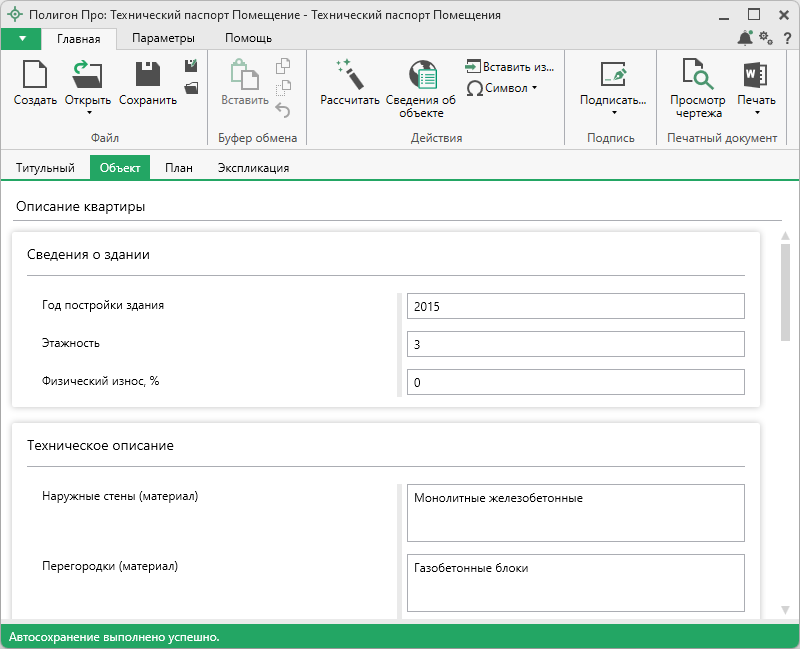The image size is (800, 649).
Task: Open the План tab
Action: click(x=179, y=168)
